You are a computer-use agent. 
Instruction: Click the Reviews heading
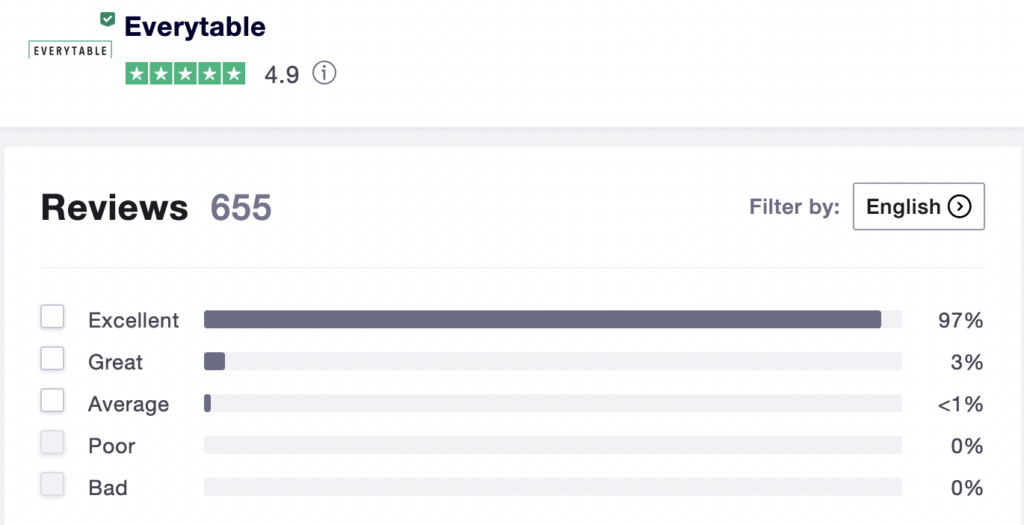114,208
